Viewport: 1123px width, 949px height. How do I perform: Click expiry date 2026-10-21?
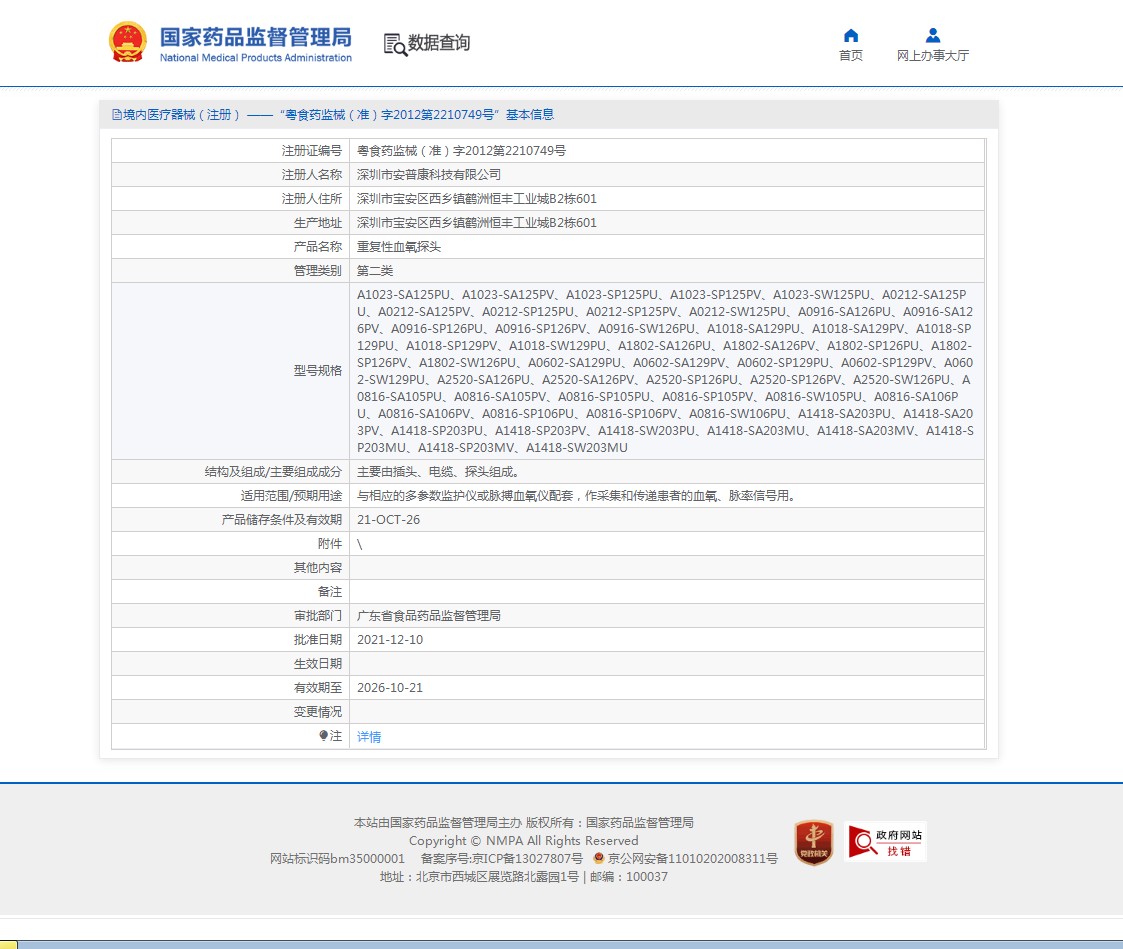[390, 688]
